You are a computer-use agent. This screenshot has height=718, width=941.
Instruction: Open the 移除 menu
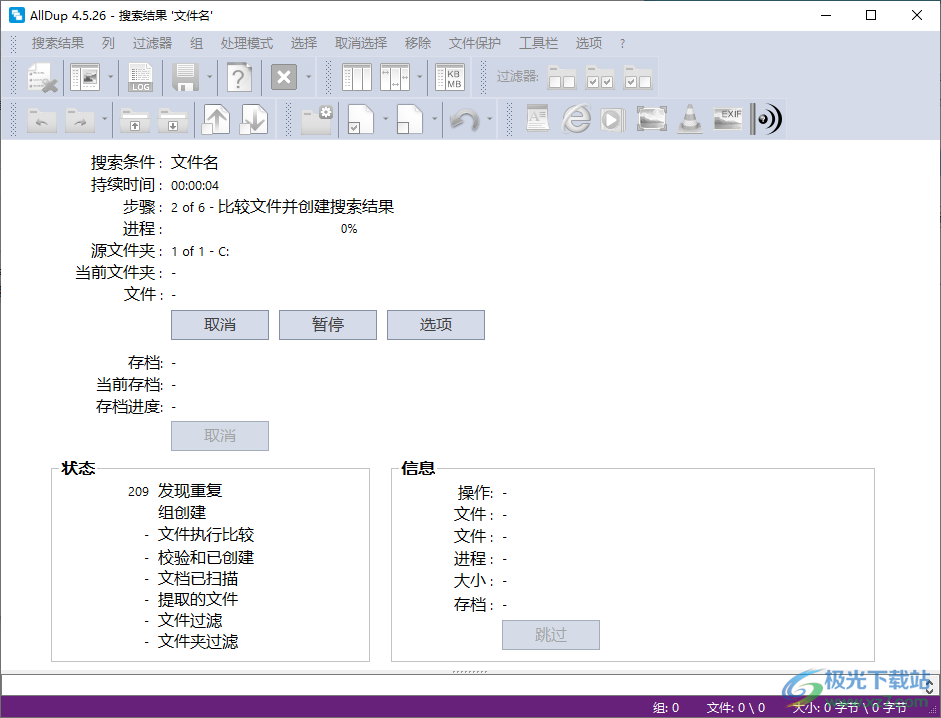418,43
